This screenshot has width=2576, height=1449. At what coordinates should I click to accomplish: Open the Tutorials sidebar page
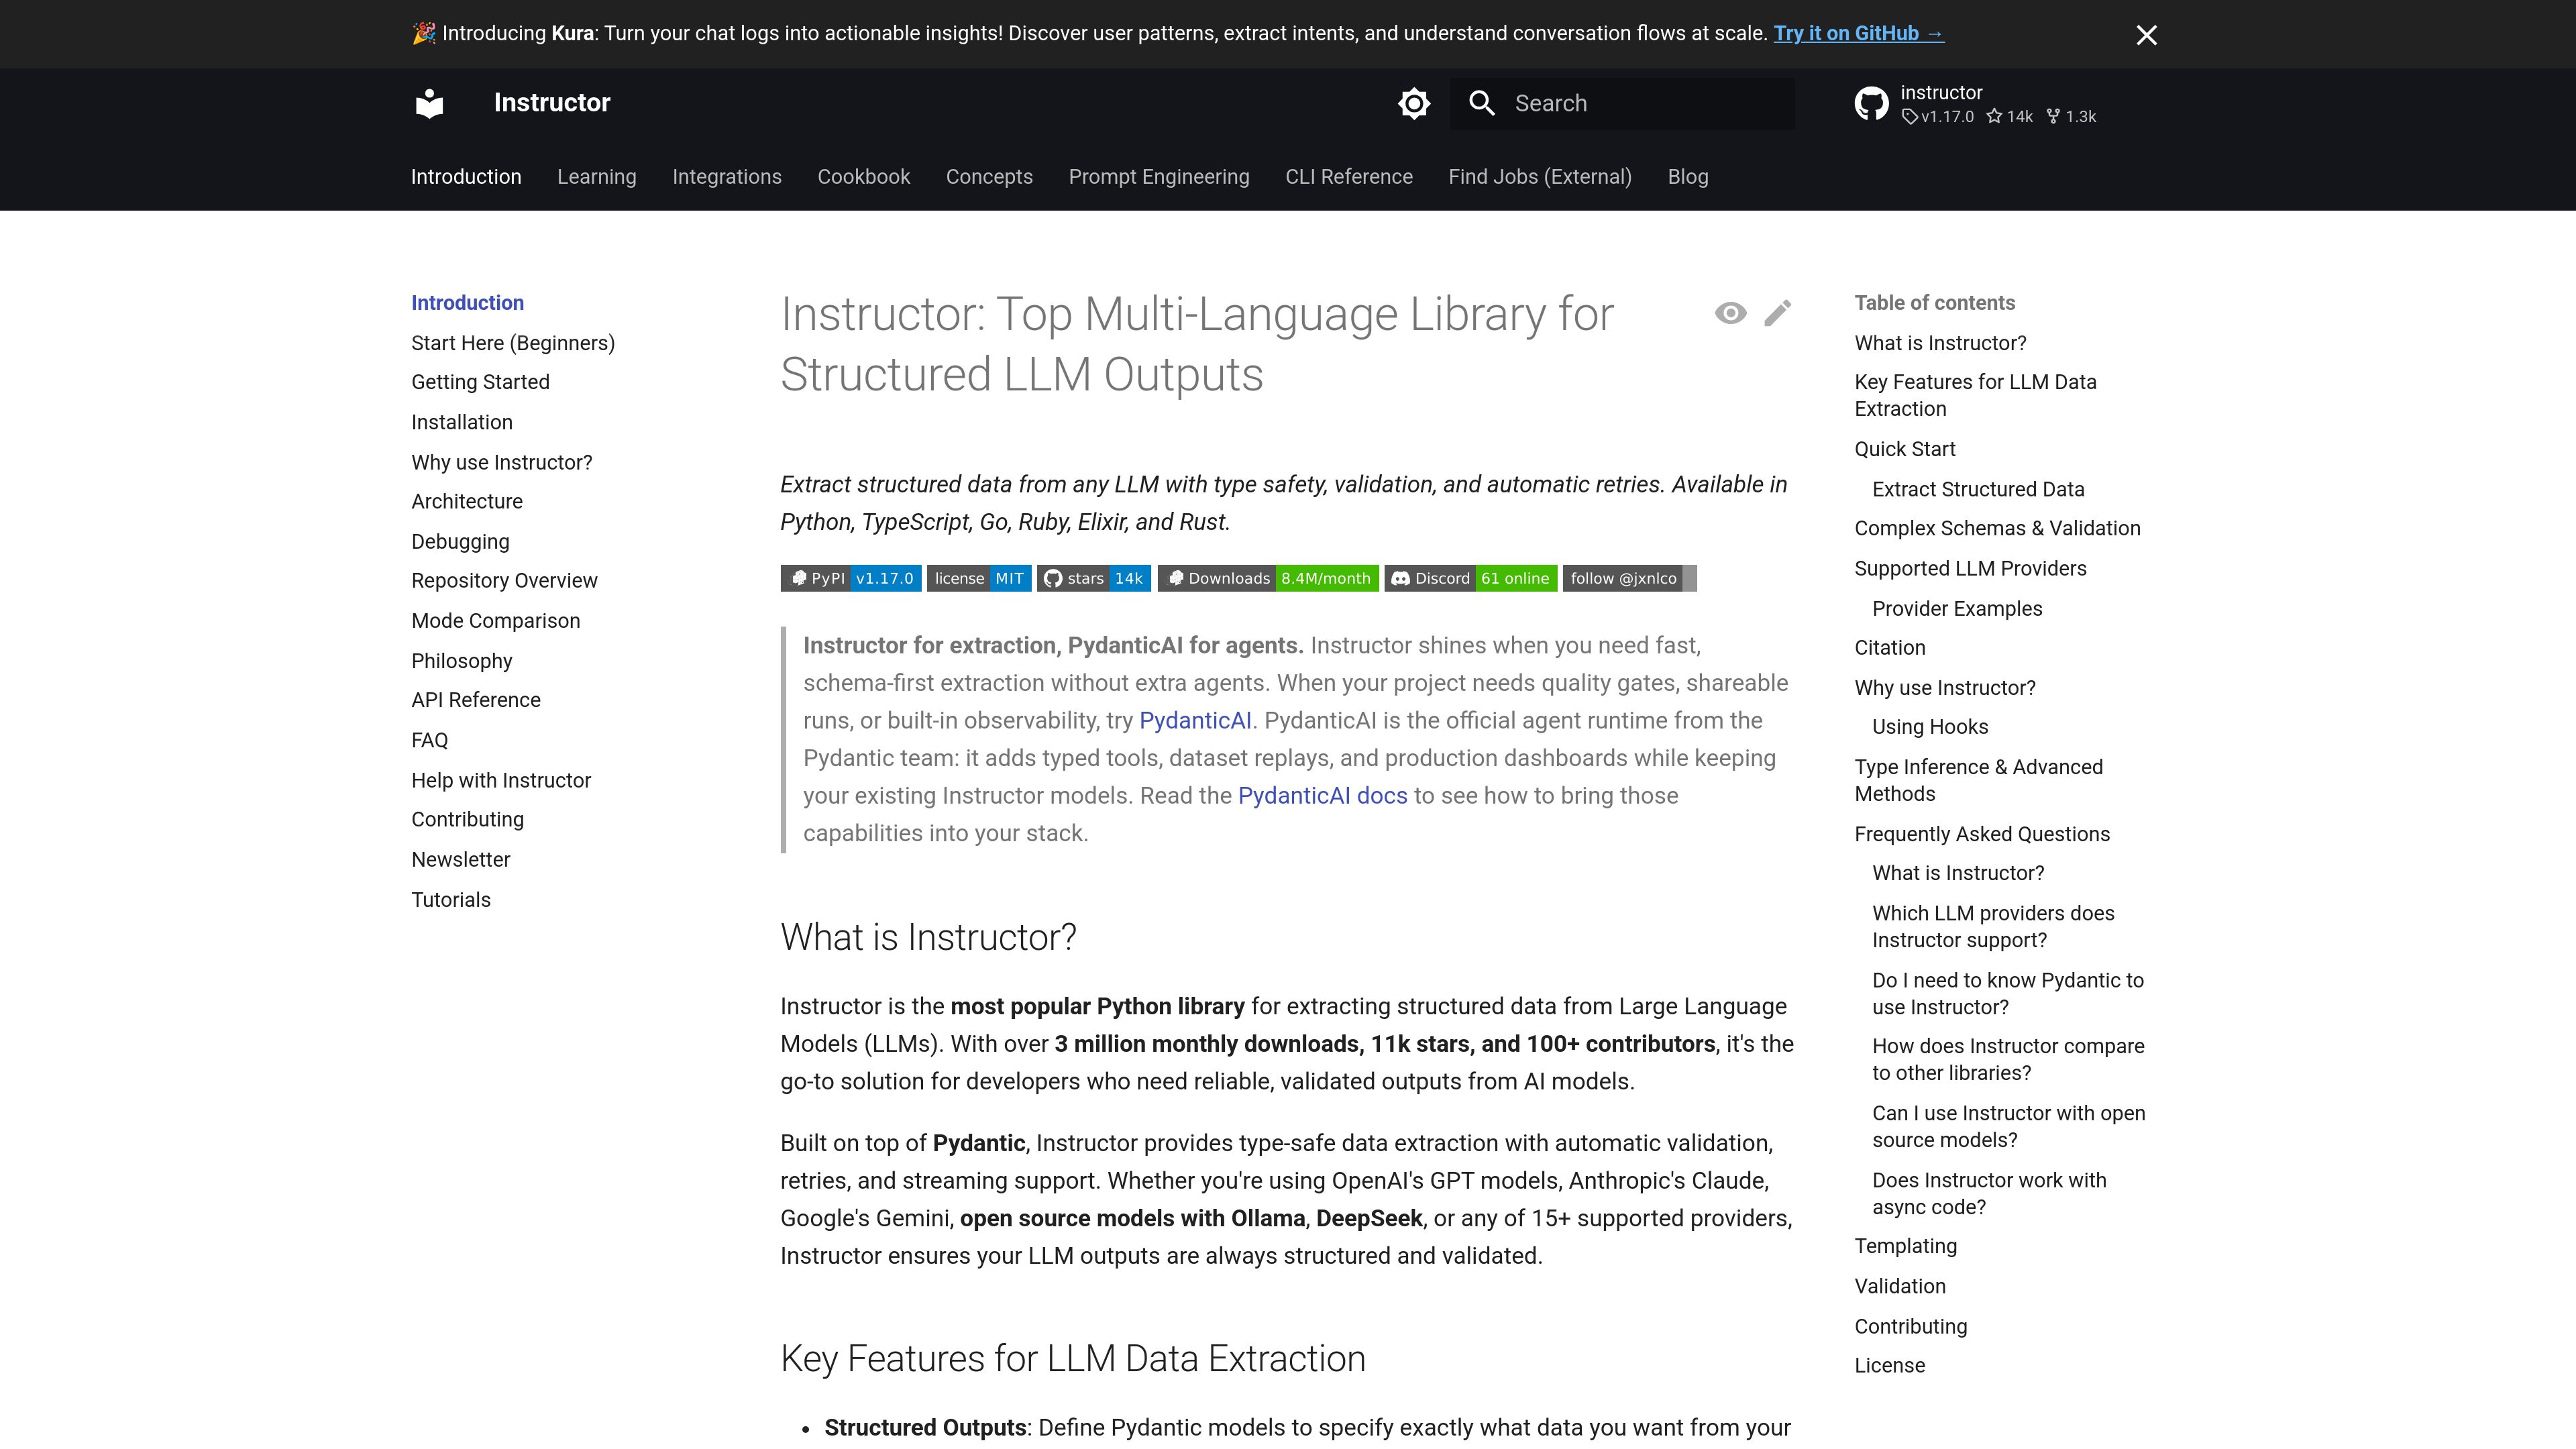click(x=451, y=900)
